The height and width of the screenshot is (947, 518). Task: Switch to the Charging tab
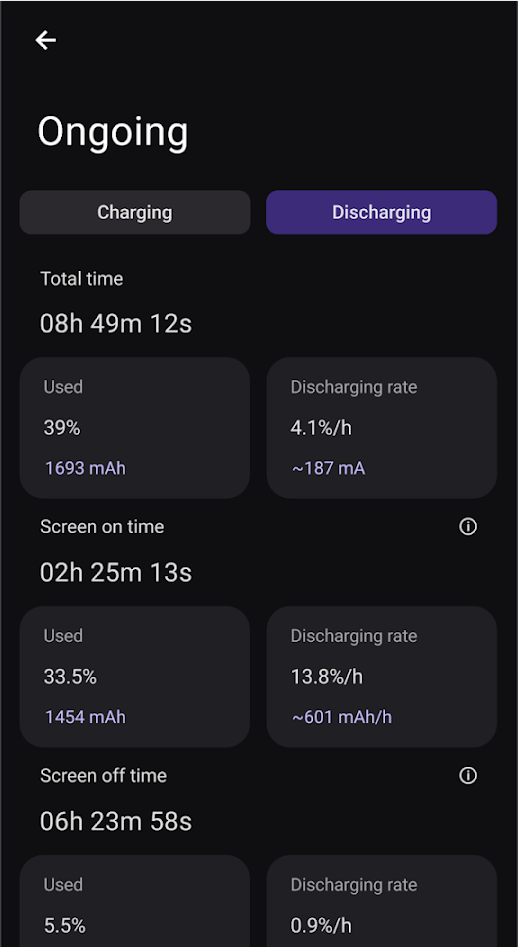[135, 213]
